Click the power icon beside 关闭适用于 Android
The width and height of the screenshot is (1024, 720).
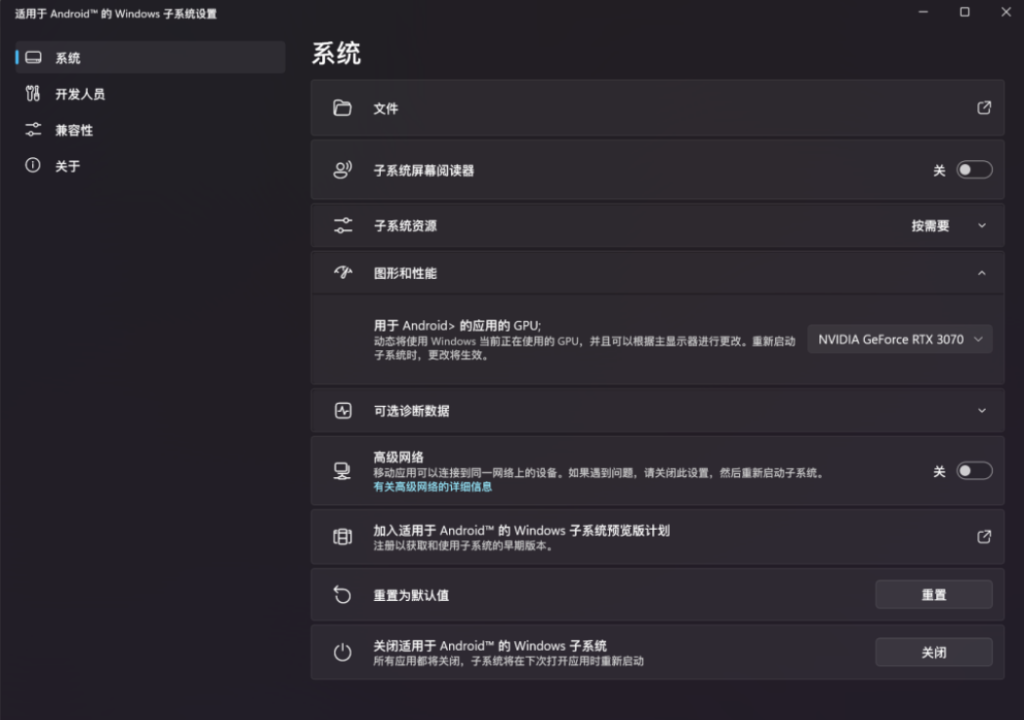(342, 652)
